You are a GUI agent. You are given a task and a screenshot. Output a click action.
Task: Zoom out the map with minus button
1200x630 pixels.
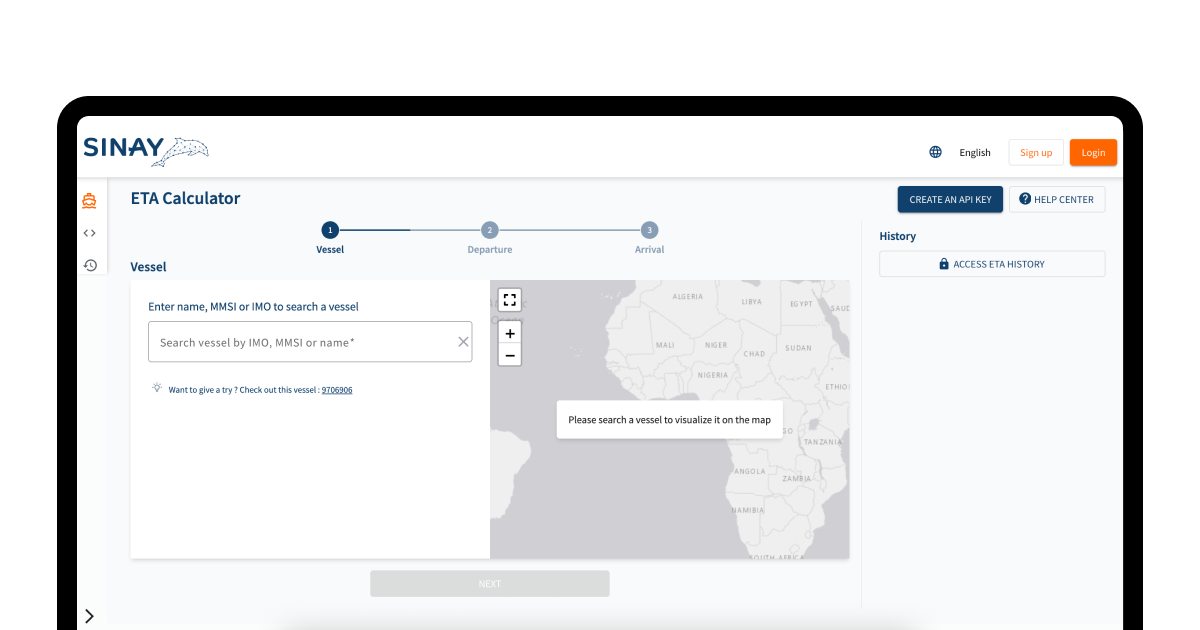click(510, 355)
